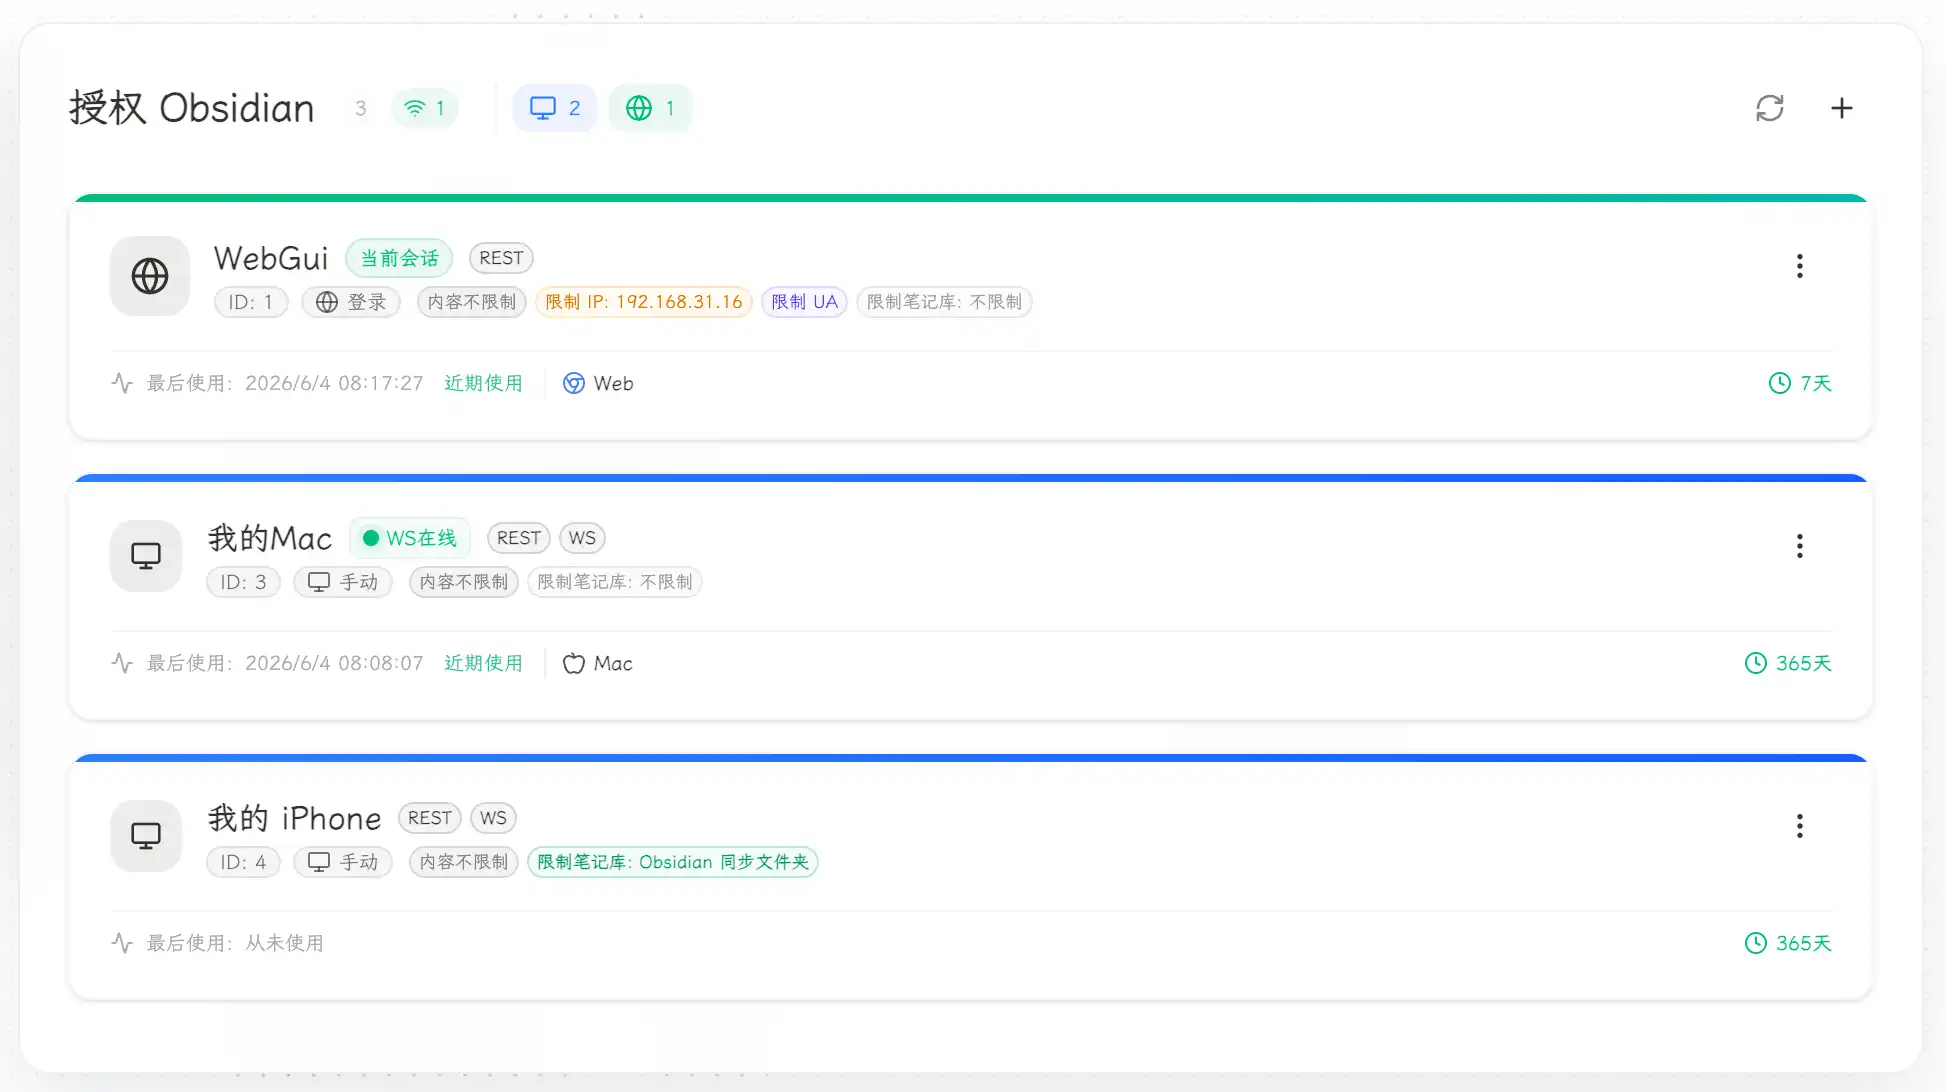Click the total count 3 beside heading

(x=361, y=108)
